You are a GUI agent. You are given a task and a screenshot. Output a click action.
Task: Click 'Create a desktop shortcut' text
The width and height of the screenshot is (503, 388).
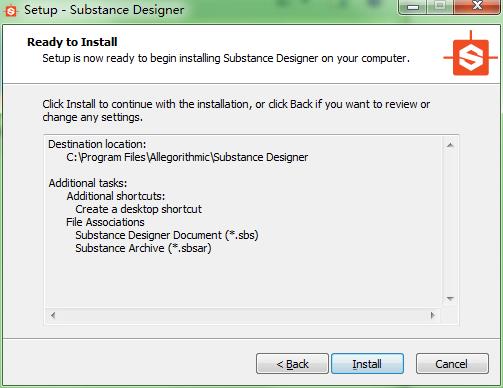tap(138, 209)
